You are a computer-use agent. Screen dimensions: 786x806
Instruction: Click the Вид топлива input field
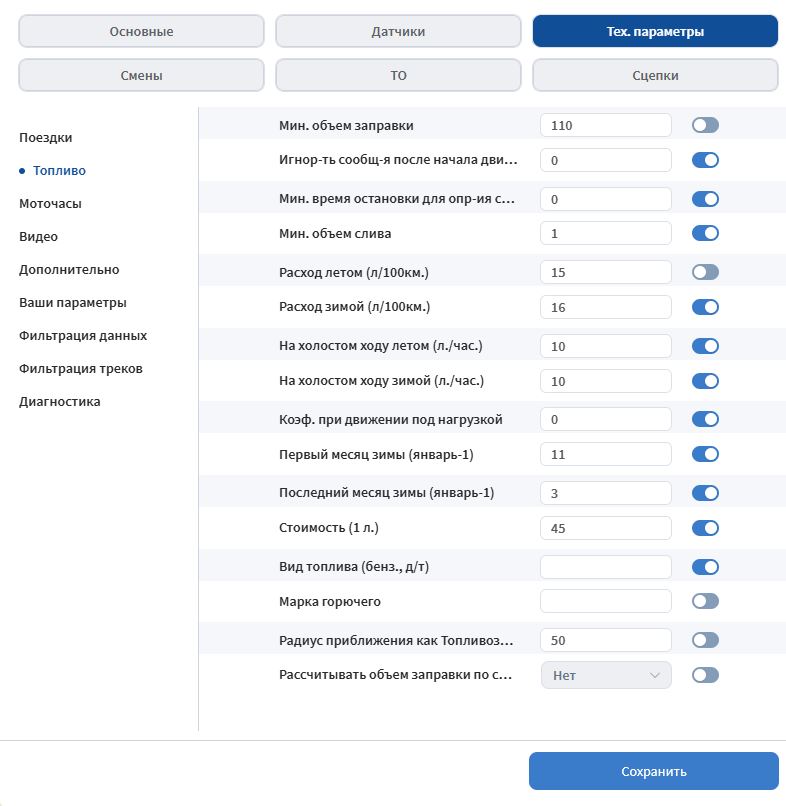pos(605,567)
